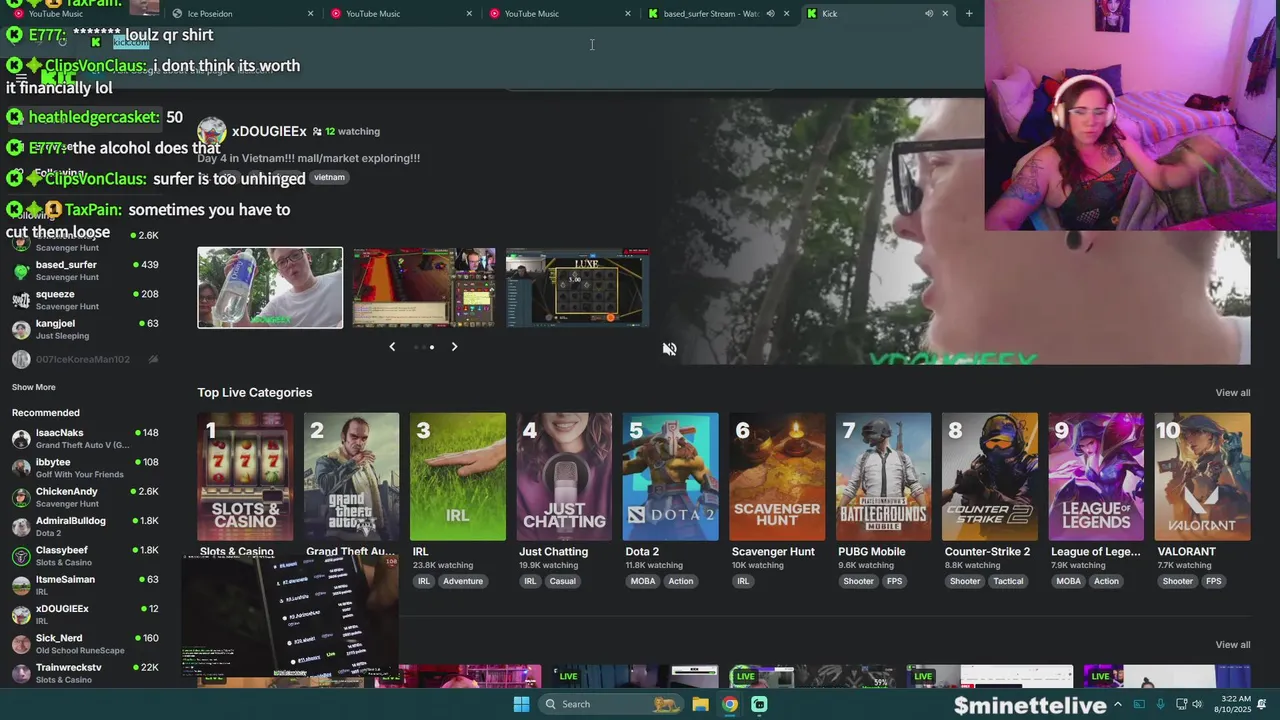The height and width of the screenshot is (720, 1280).
Task: Open IsaacNaks recommended channel
Action: pyautogui.click(x=85, y=438)
